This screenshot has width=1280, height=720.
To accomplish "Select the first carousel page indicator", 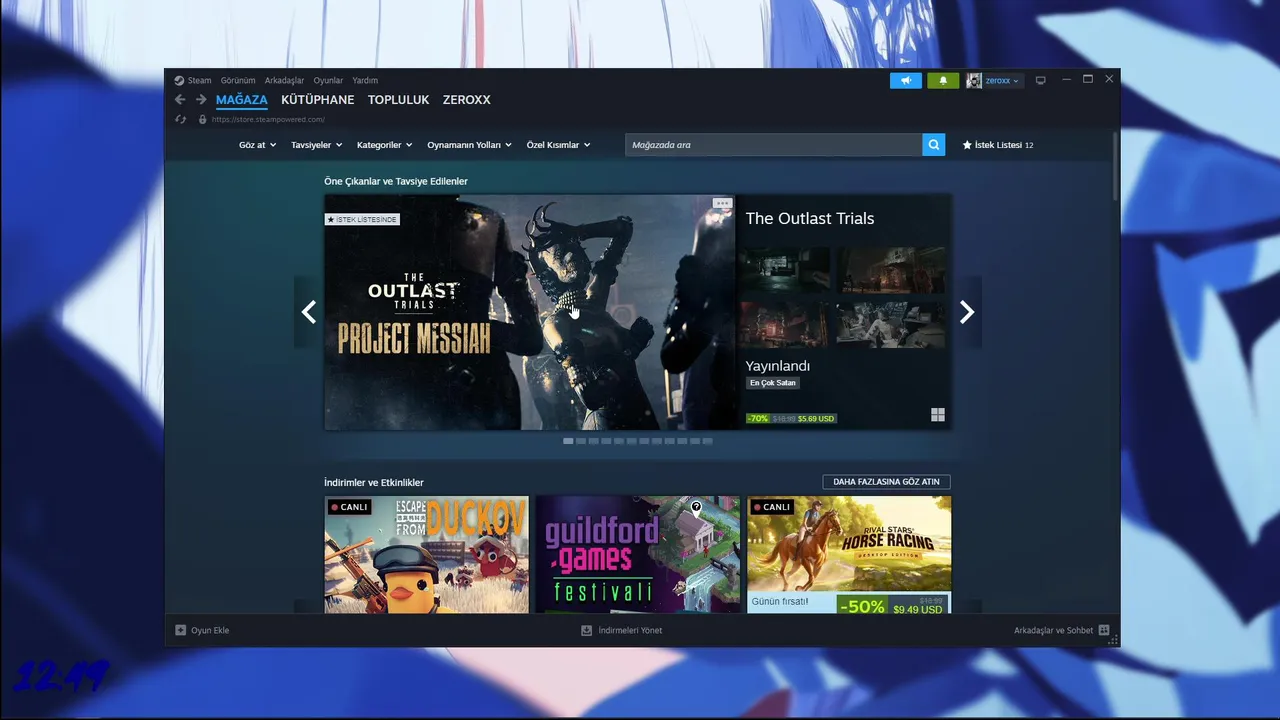I will coord(568,441).
